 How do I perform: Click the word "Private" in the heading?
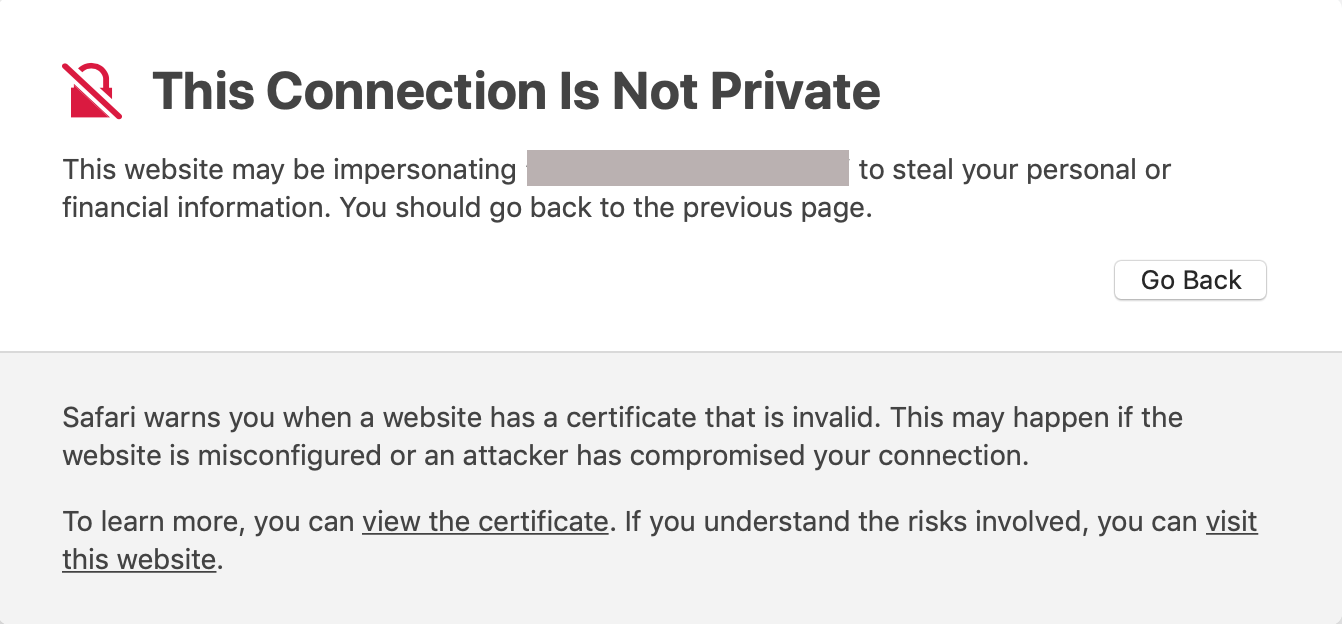click(x=795, y=91)
